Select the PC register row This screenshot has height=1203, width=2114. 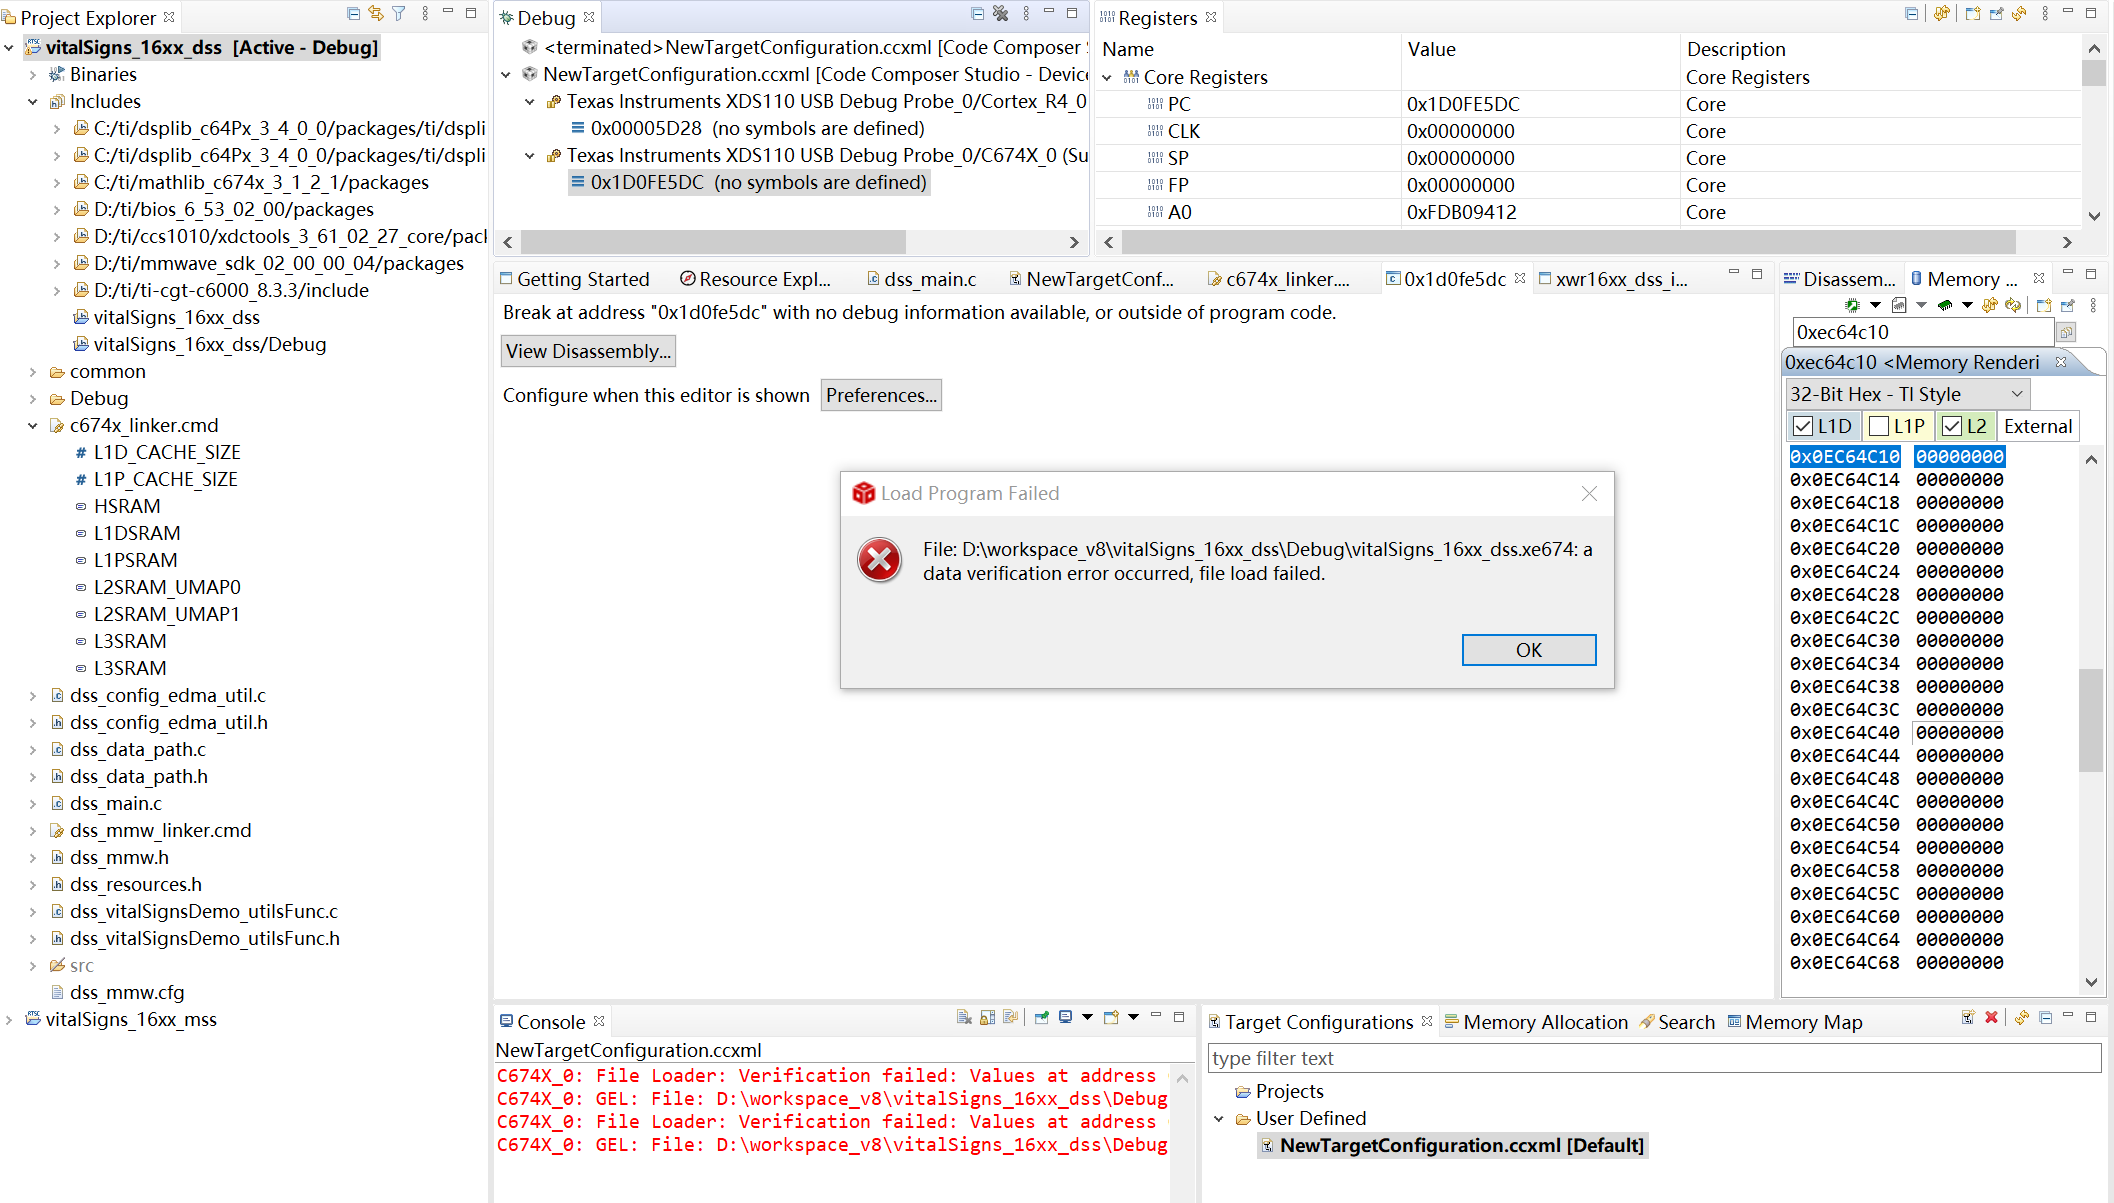[1588, 104]
